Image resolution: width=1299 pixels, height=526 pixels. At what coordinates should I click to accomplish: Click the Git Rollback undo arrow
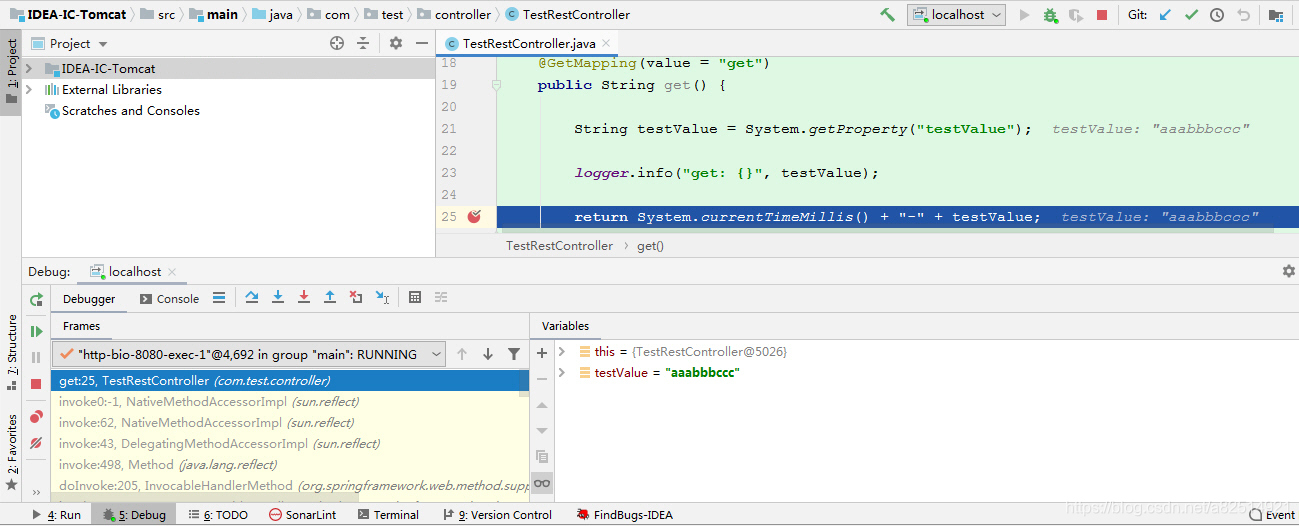(1243, 15)
